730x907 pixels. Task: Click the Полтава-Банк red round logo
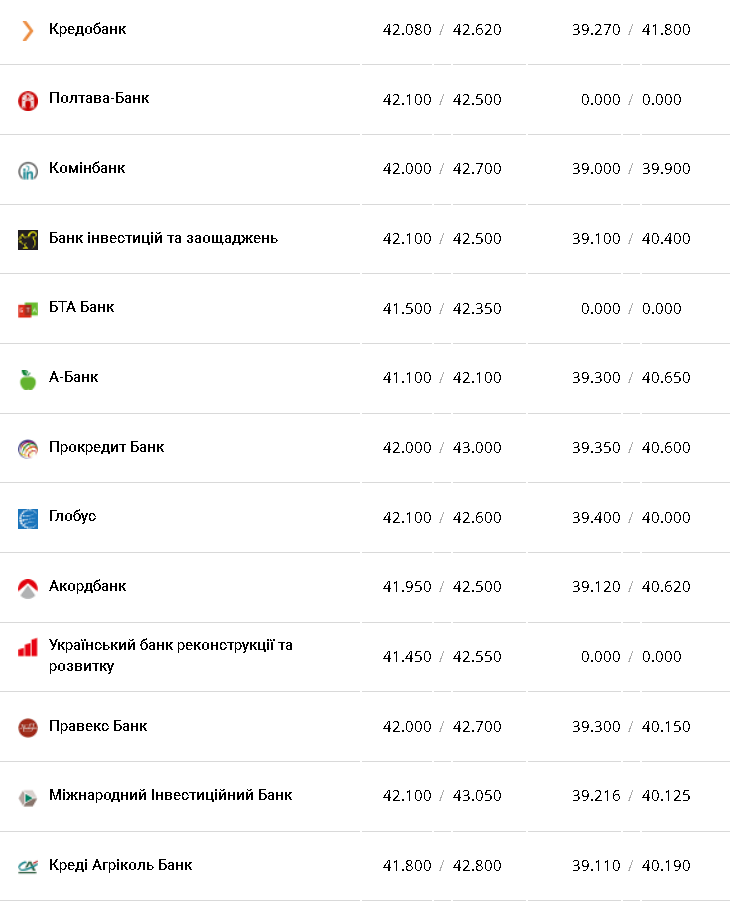27,100
